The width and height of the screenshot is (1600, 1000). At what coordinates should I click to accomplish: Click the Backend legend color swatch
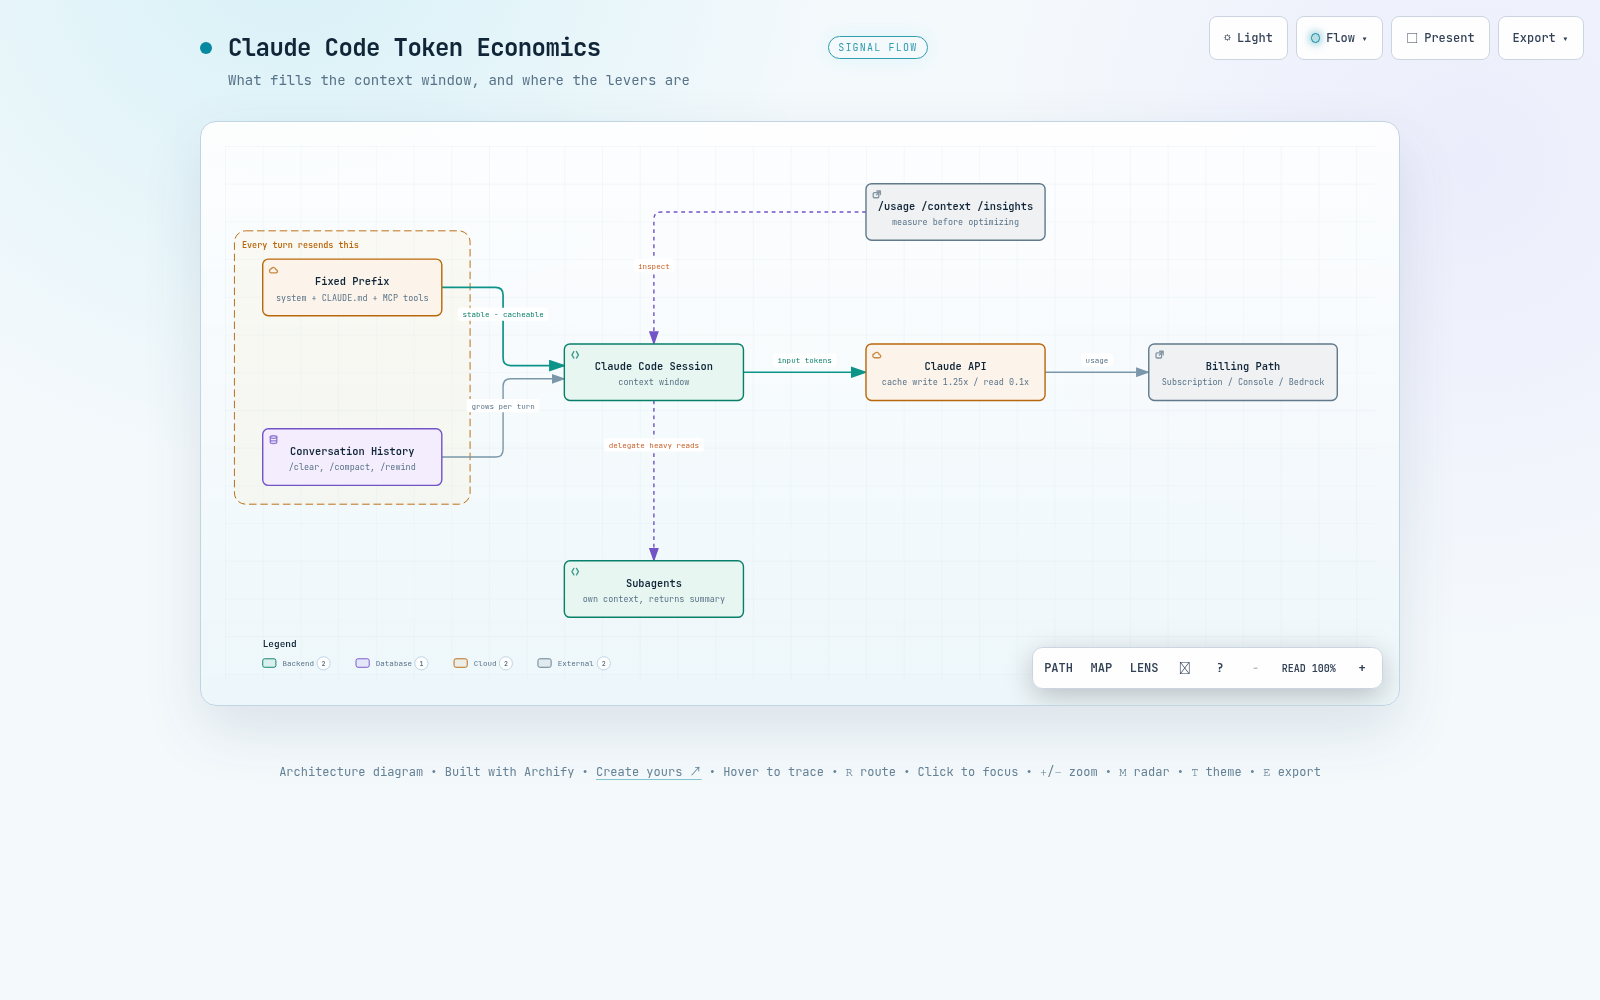pos(269,663)
